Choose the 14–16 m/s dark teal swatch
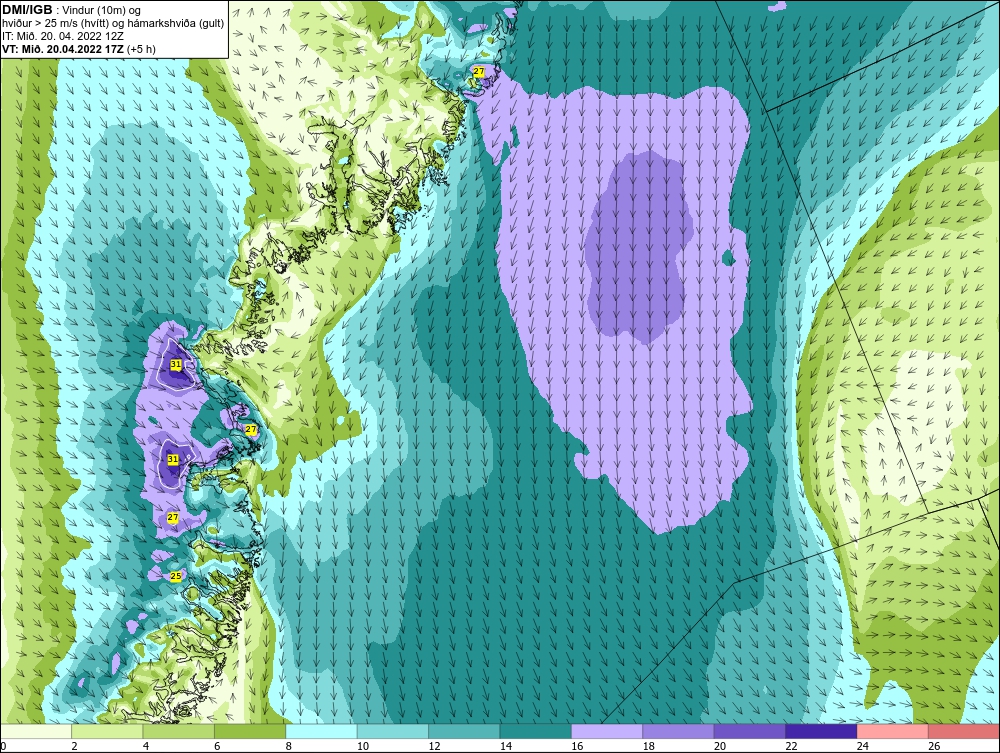 coord(536,731)
